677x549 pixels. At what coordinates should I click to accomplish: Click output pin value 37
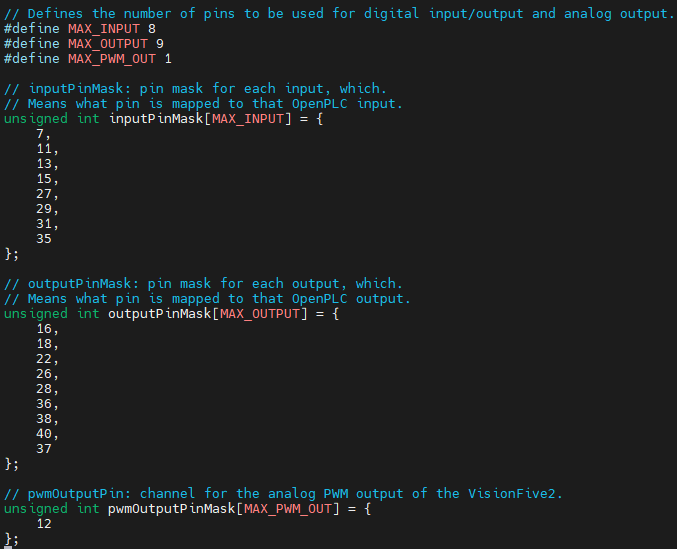point(44,449)
